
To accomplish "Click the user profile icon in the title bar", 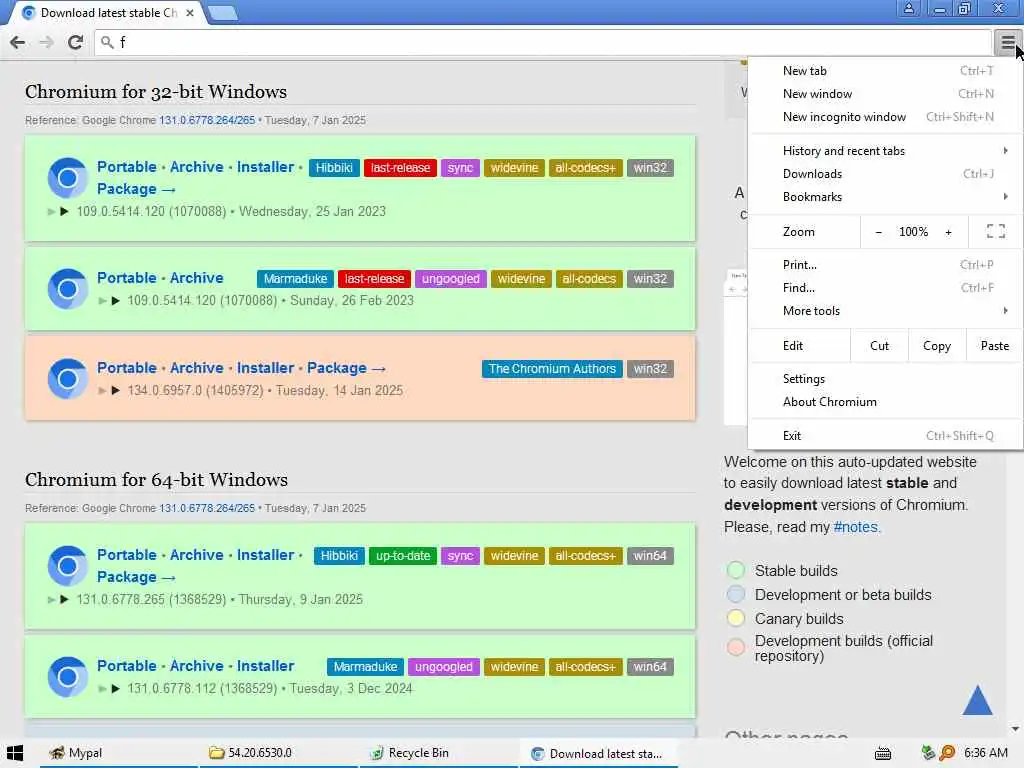I will [908, 9].
